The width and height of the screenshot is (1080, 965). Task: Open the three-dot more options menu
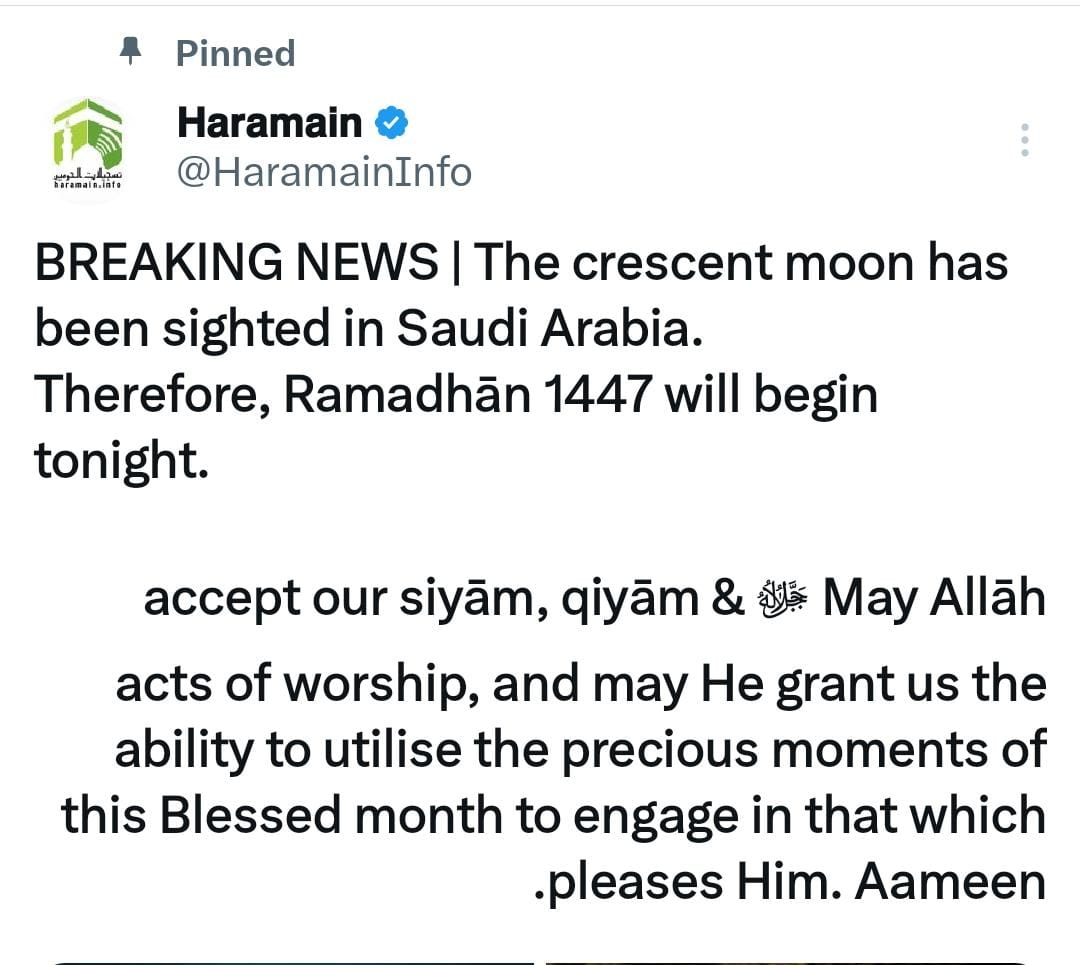1024,141
